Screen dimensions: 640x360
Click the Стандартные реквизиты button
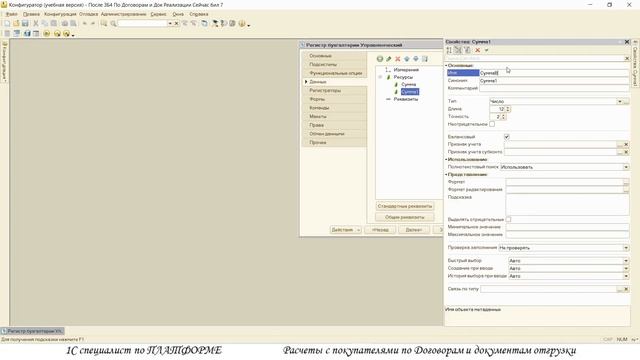(x=404, y=207)
